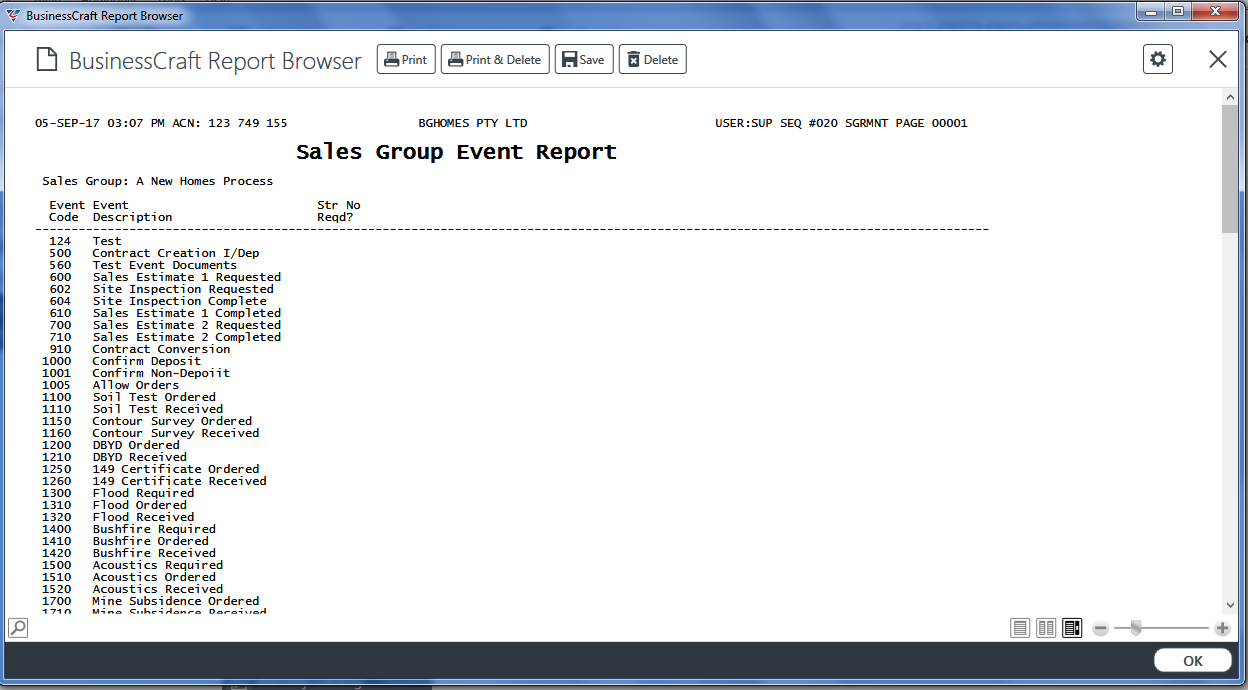Select the 'Contour Survey Ordered' row
Screen dimensions: 1248x690
click(172, 421)
